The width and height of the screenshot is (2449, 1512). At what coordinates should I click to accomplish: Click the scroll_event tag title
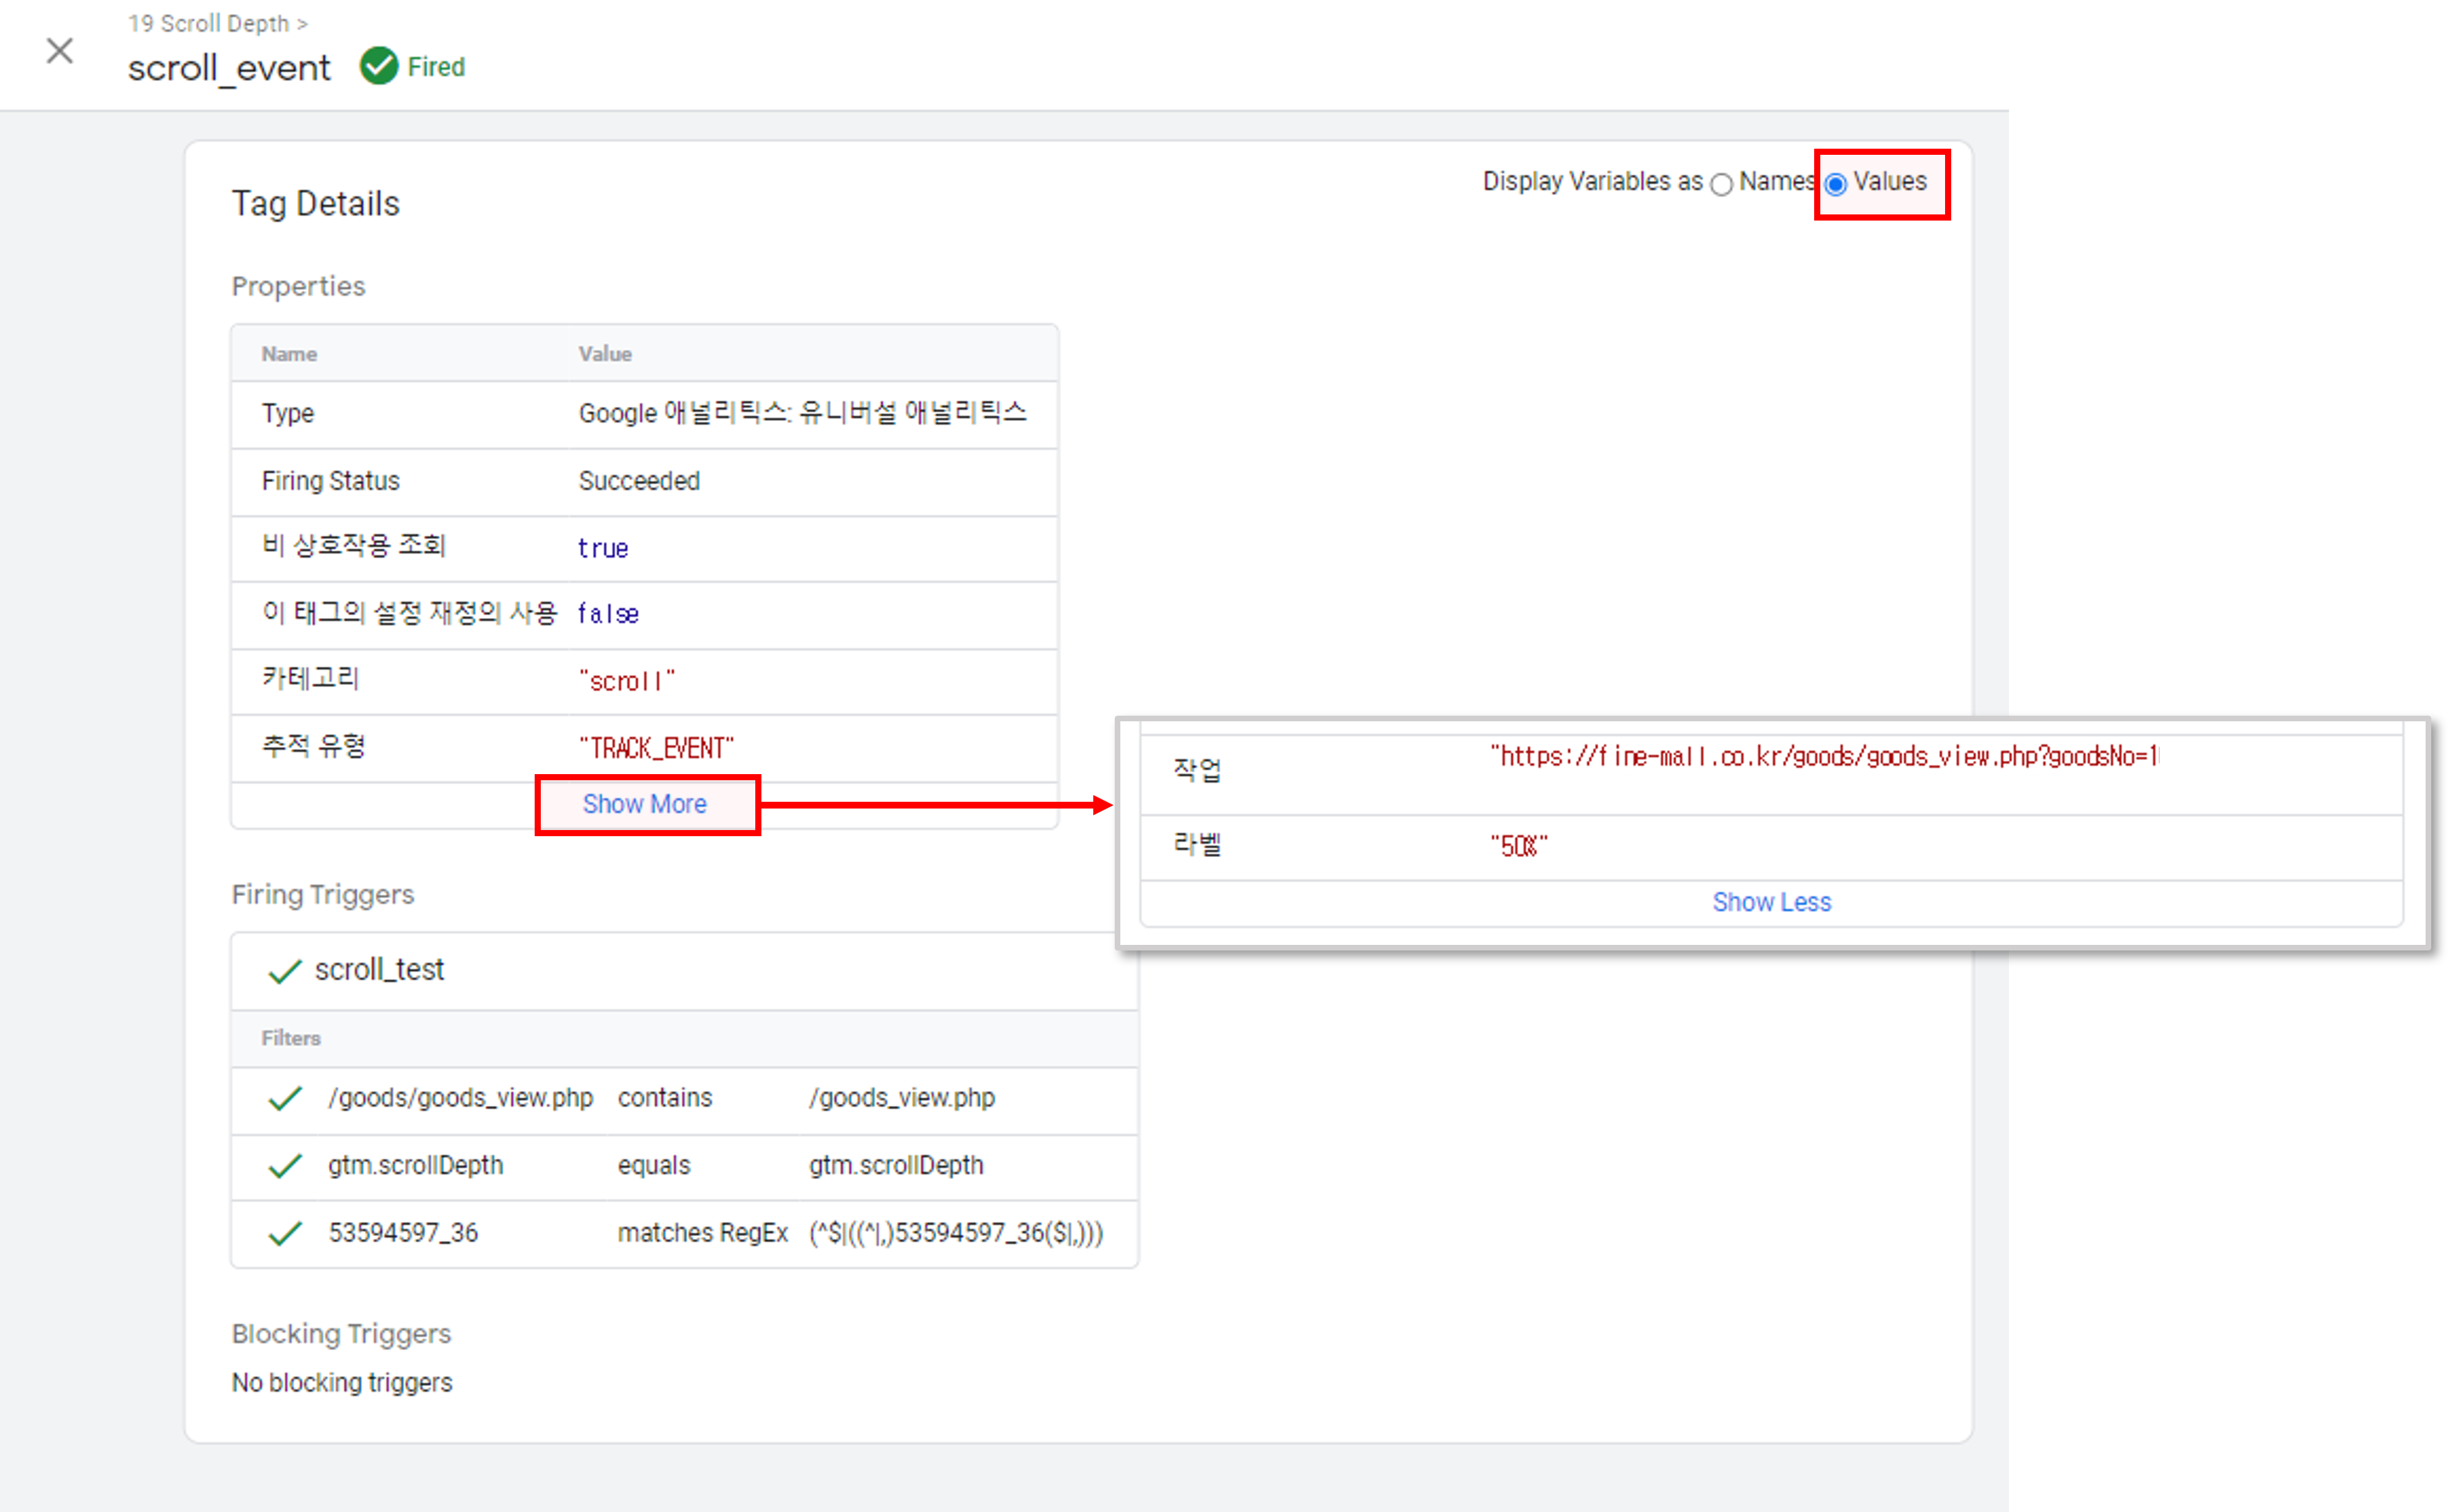click(229, 68)
